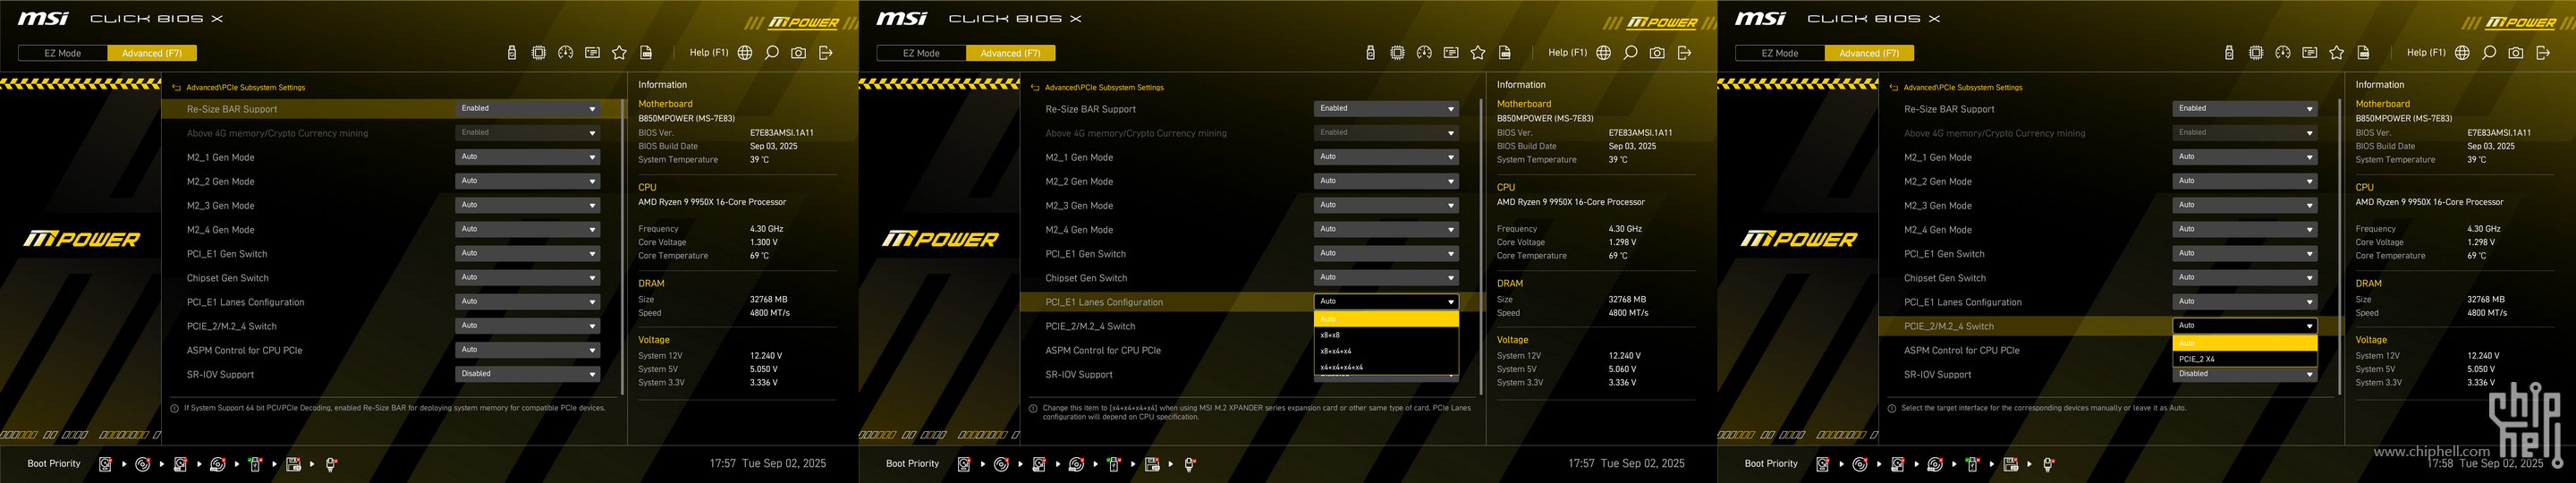Click back arrow beside breadcrumb in left screenshot
This screenshot has height=483, width=2576.
pyautogui.click(x=176, y=88)
